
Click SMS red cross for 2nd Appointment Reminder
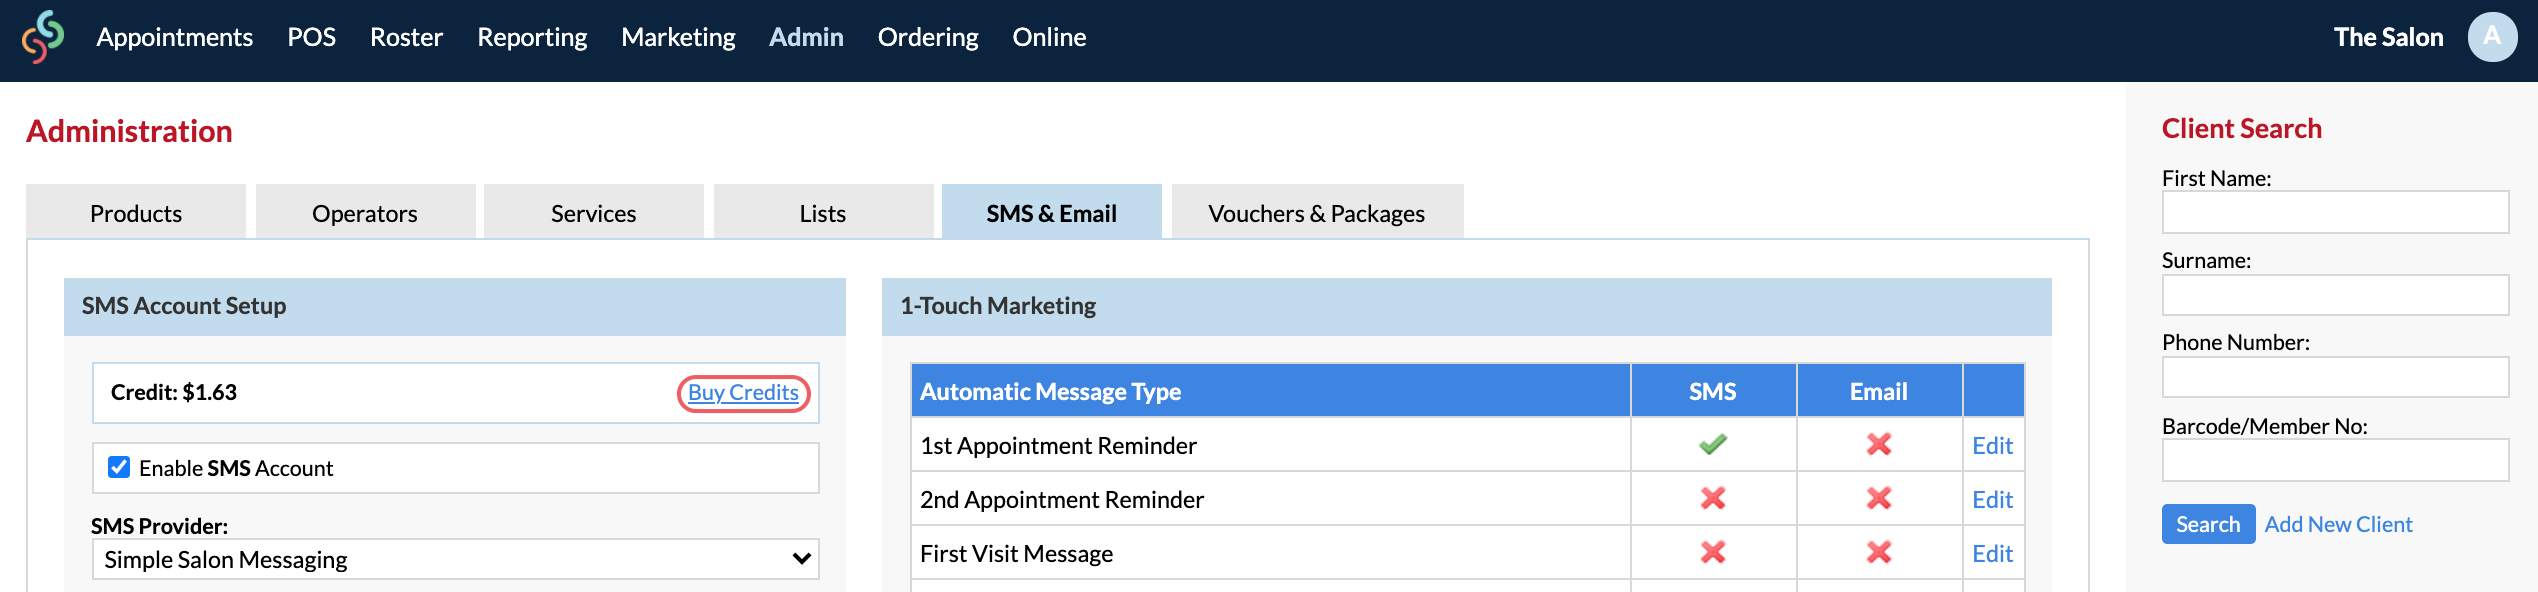[1713, 498]
